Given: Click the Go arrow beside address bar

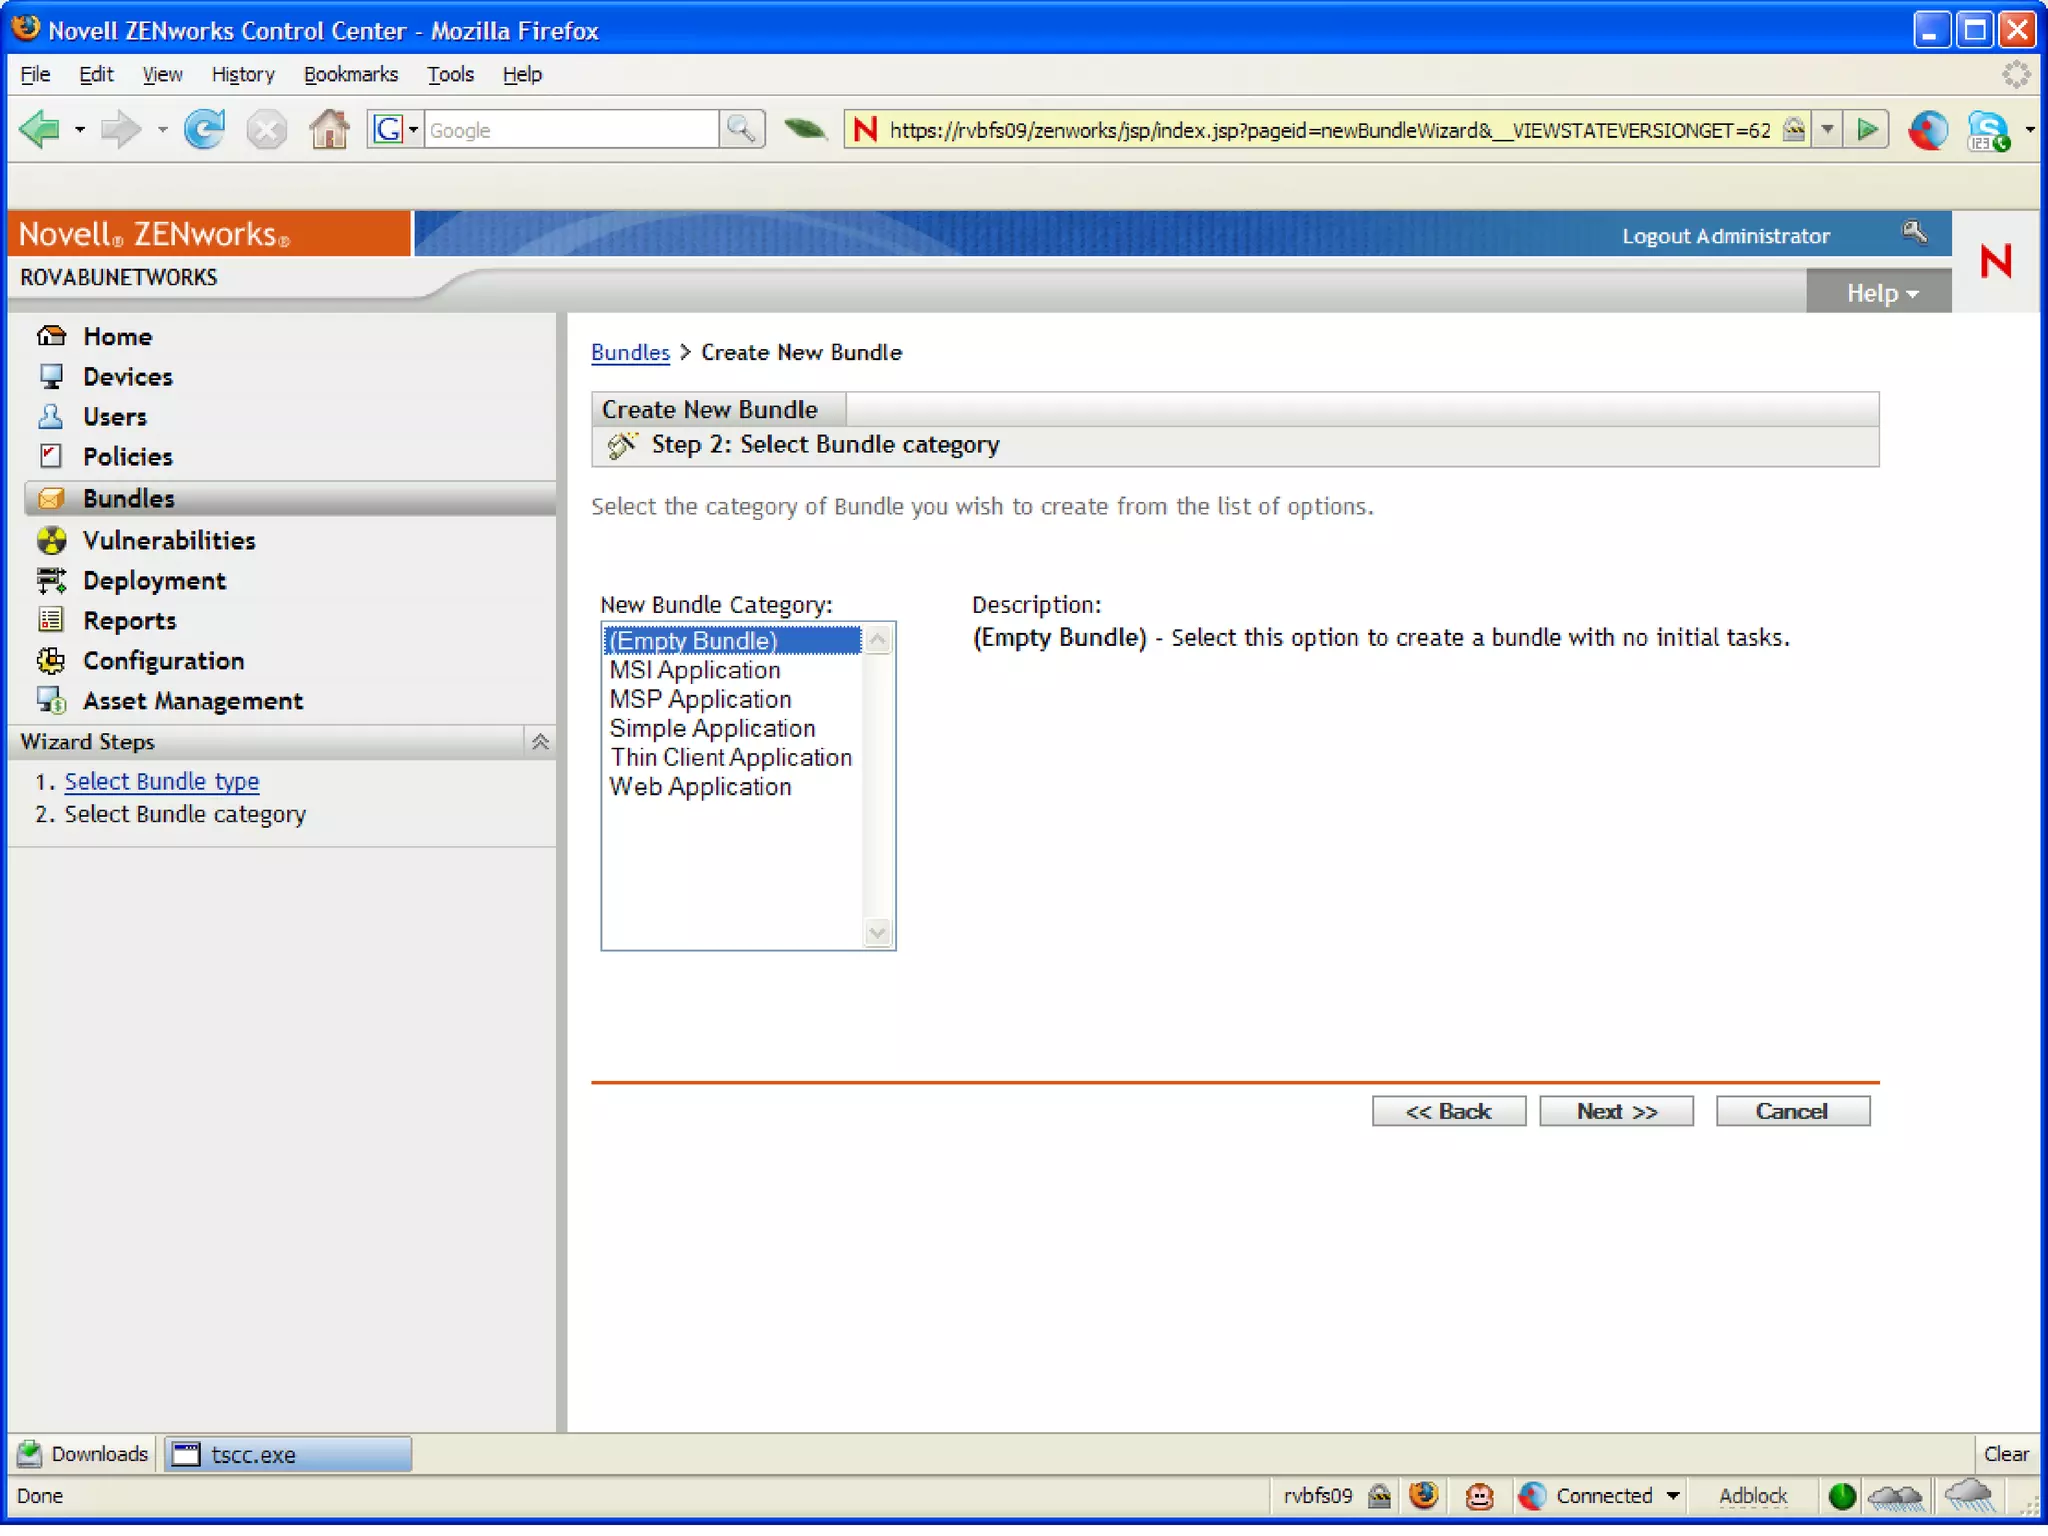Looking at the screenshot, I should (x=1866, y=130).
